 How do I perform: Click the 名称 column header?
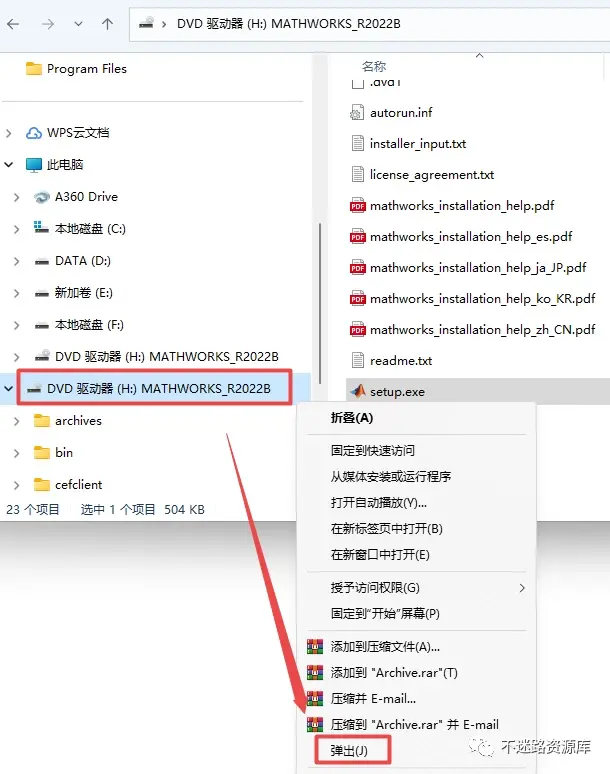tap(374, 66)
